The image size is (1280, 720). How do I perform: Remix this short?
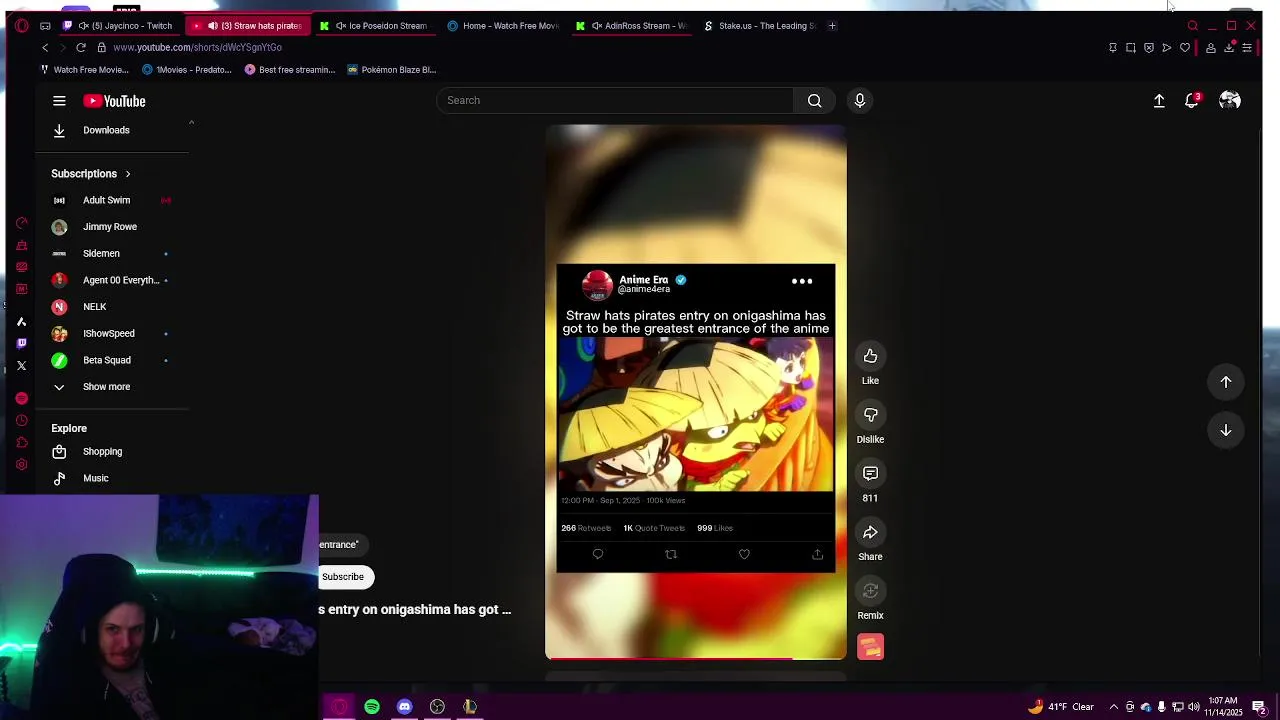[x=870, y=591]
